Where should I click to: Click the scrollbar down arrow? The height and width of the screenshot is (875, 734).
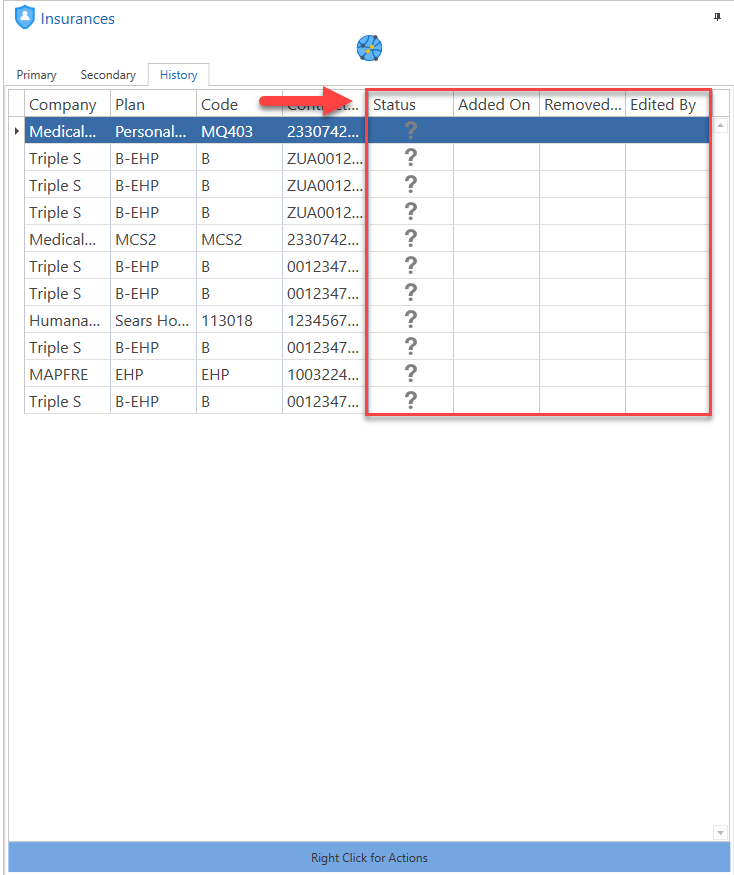point(720,833)
